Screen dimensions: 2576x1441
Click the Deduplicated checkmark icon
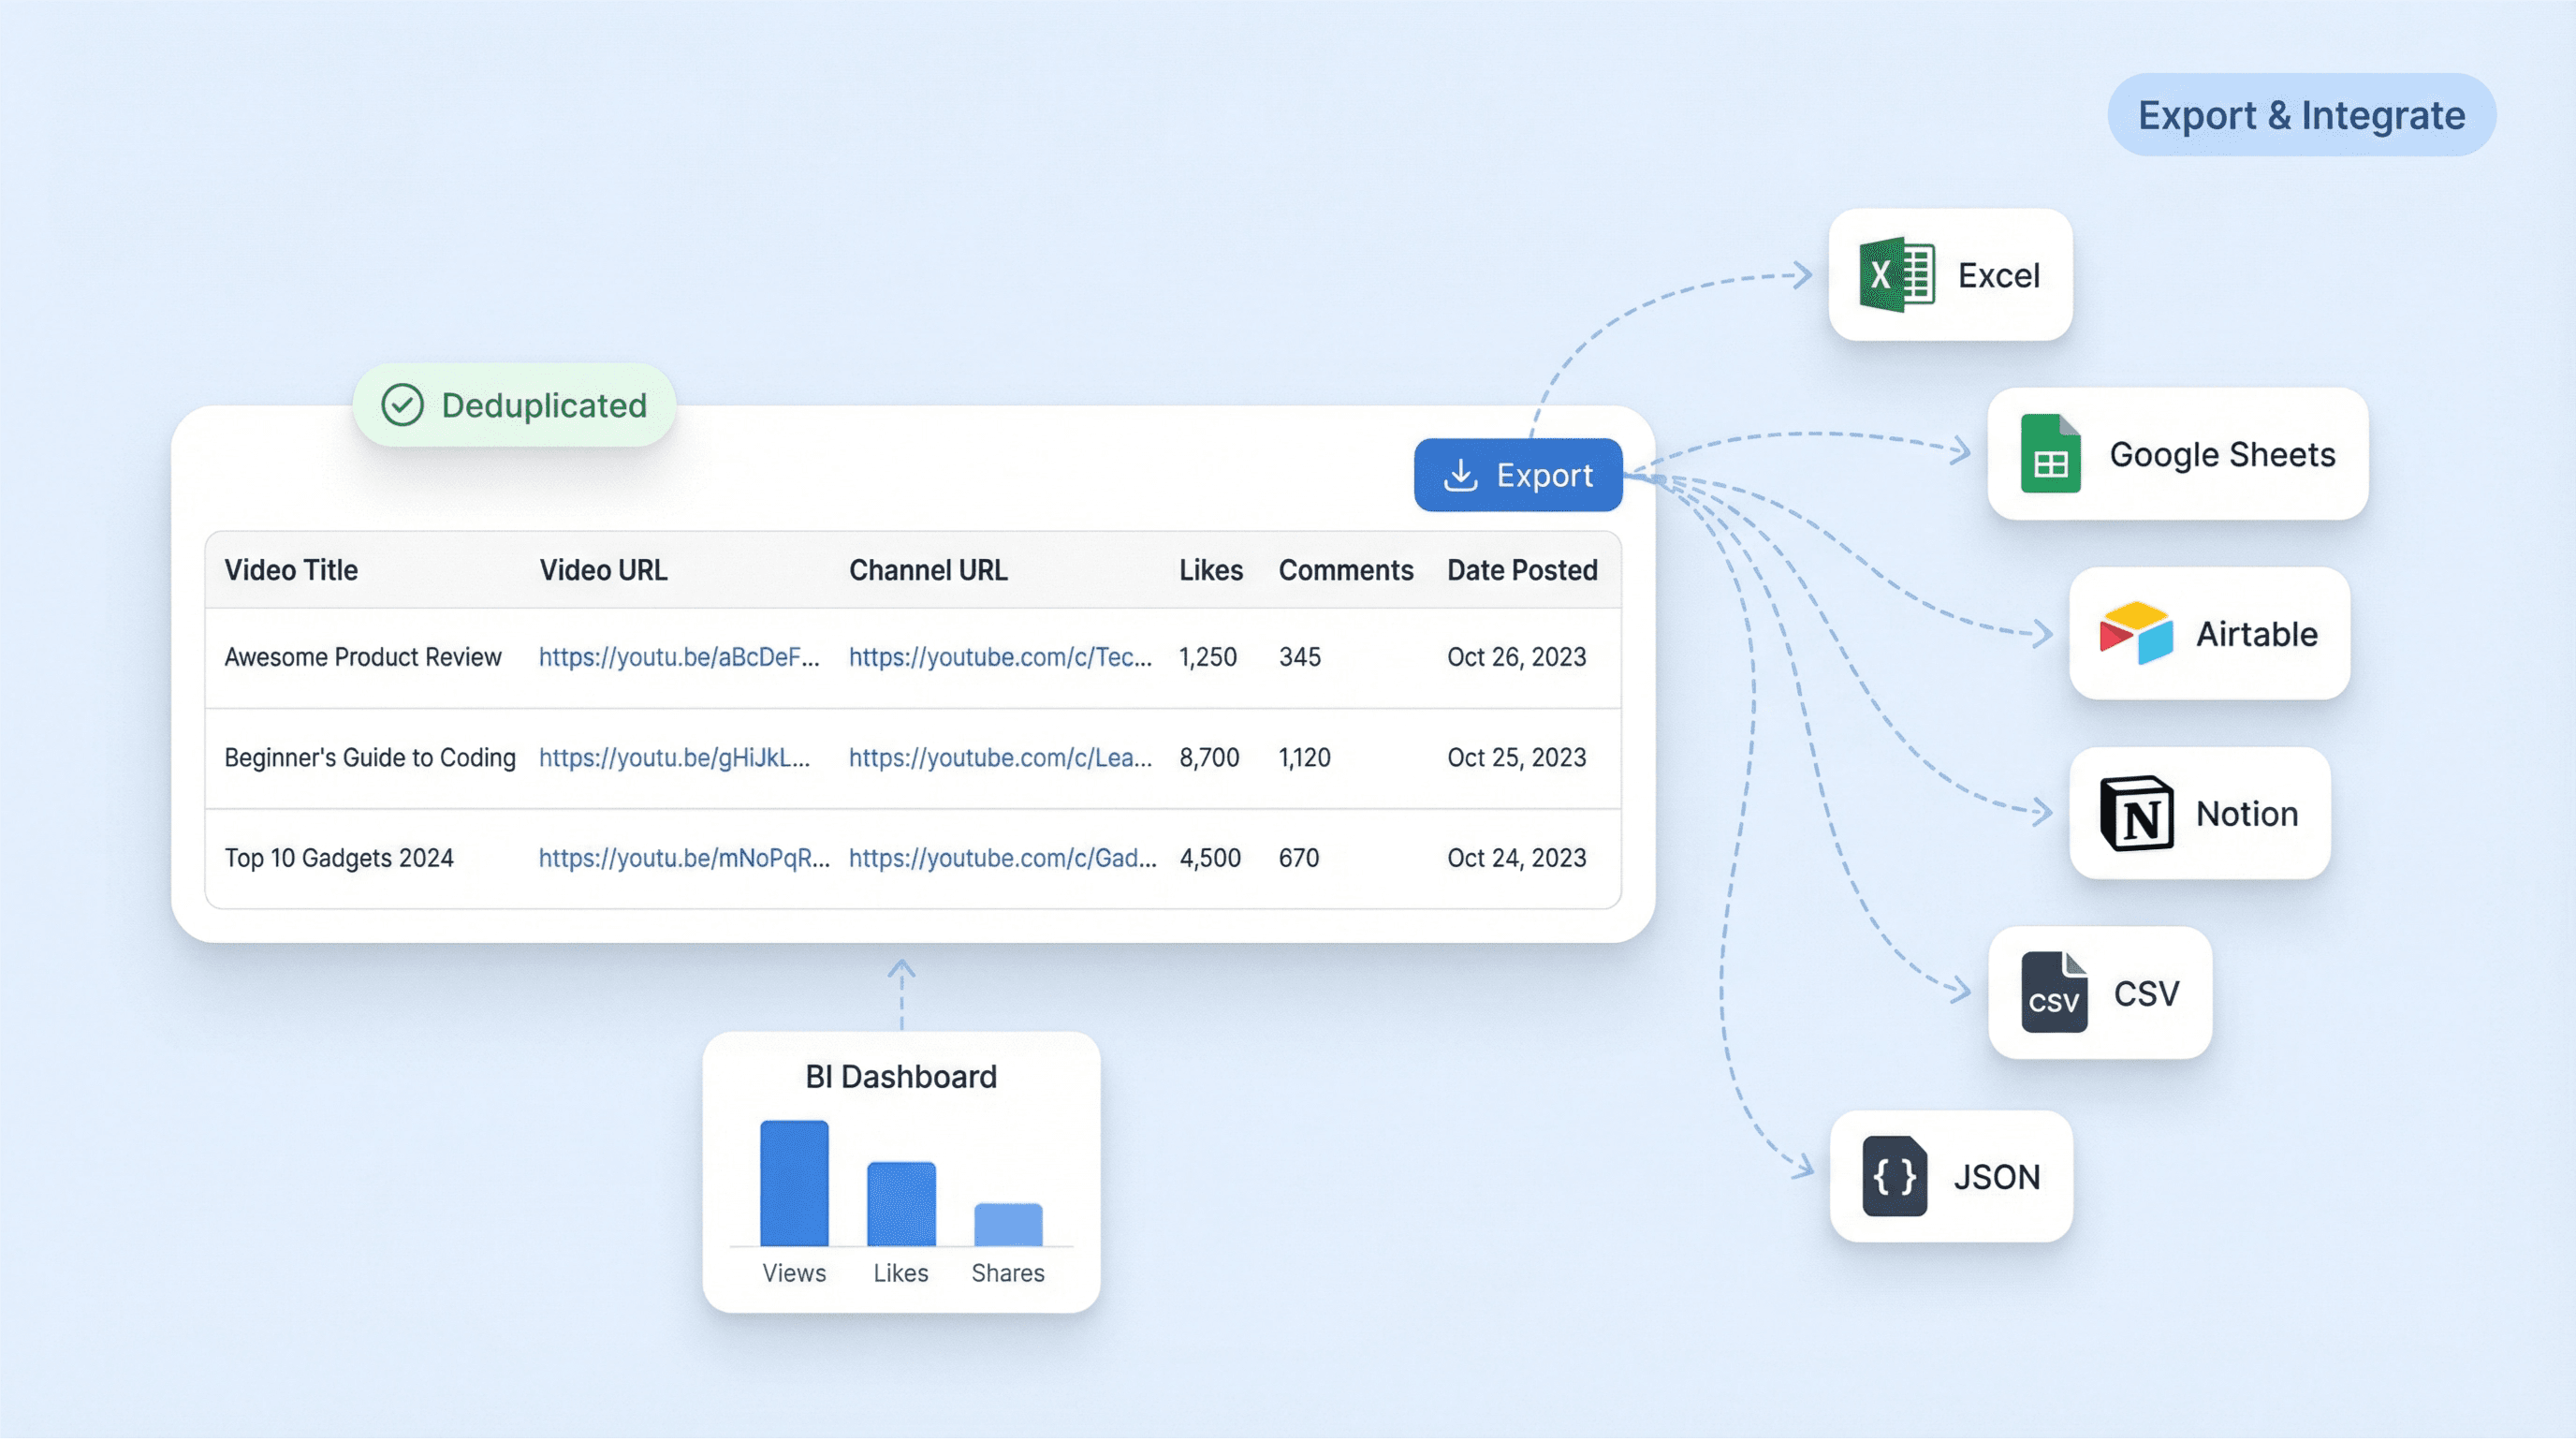point(403,406)
